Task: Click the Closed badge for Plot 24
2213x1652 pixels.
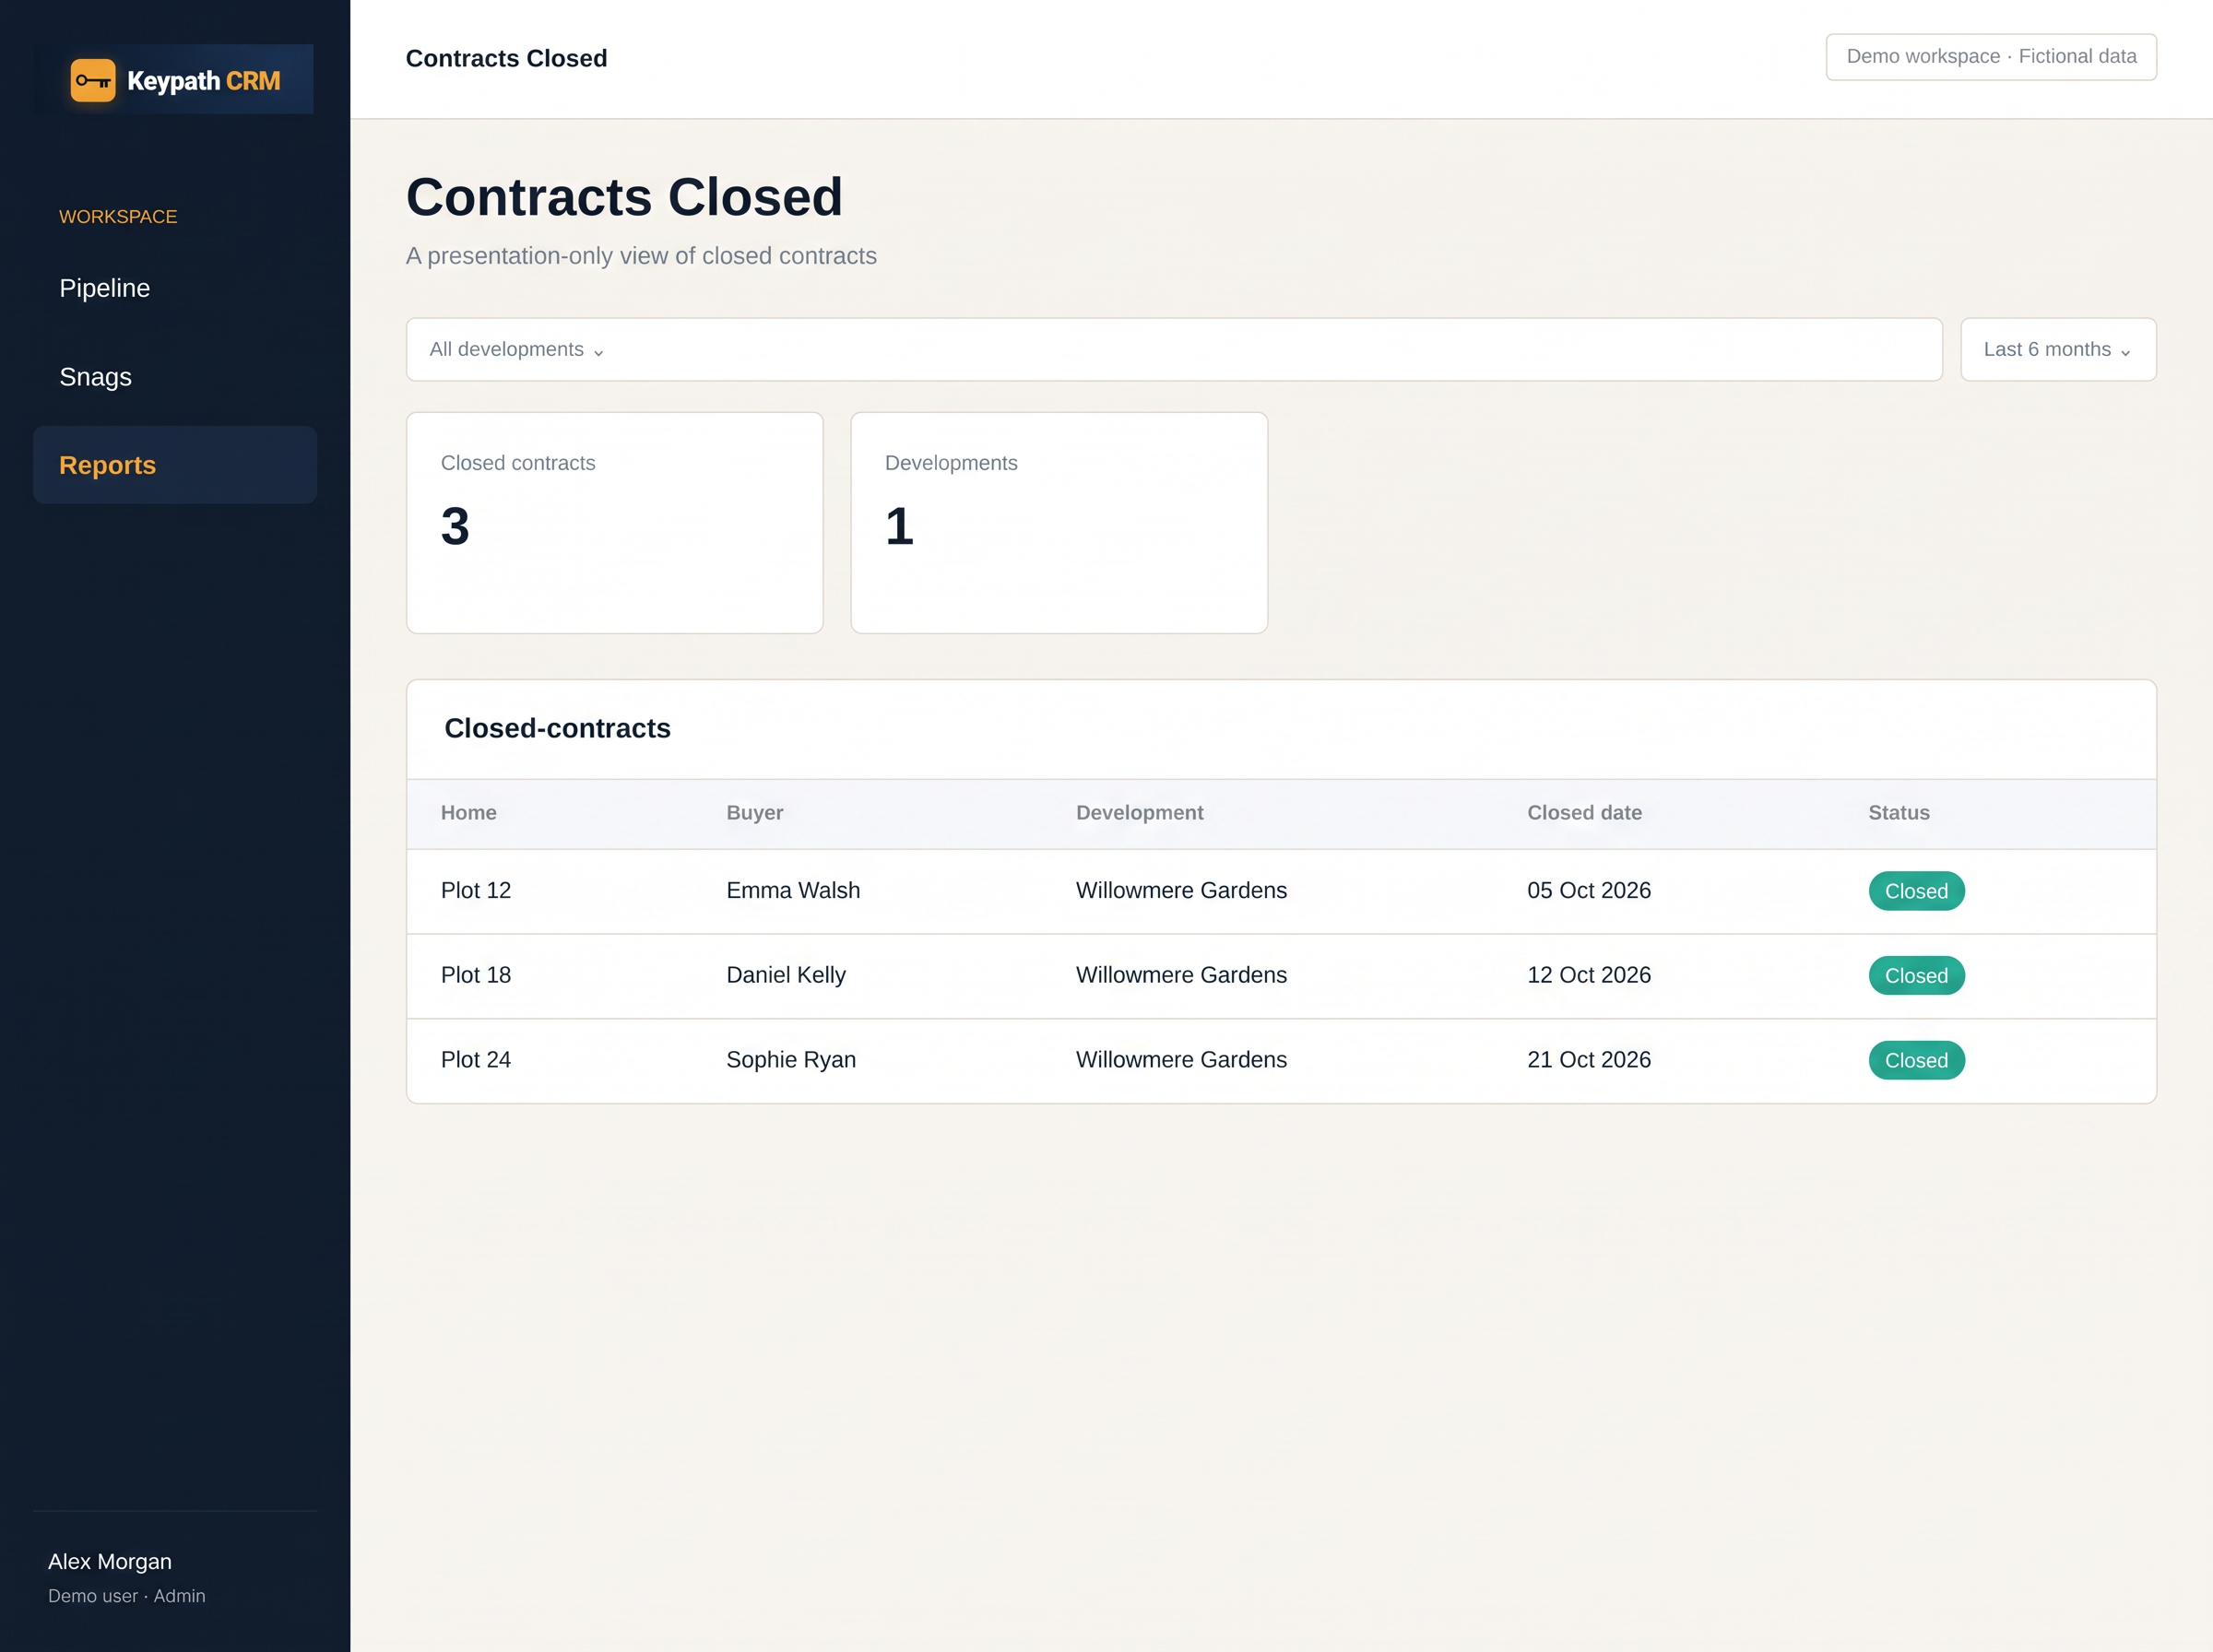Action: point(1916,1061)
